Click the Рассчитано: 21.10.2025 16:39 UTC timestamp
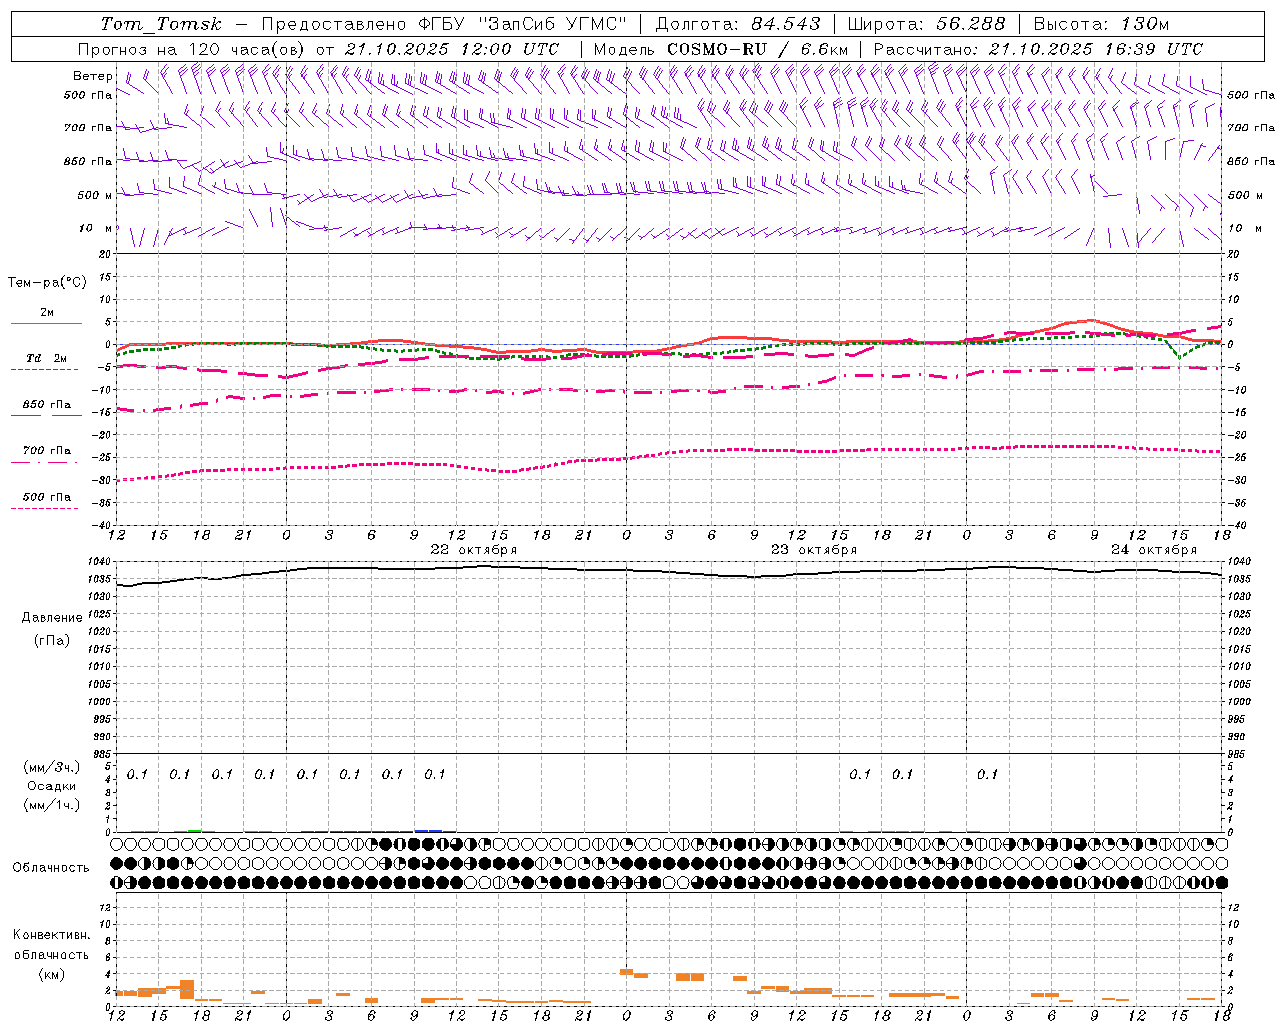The height and width of the screenshot is (1024, 1280). pyautogui.click(x=1038, y=49)
